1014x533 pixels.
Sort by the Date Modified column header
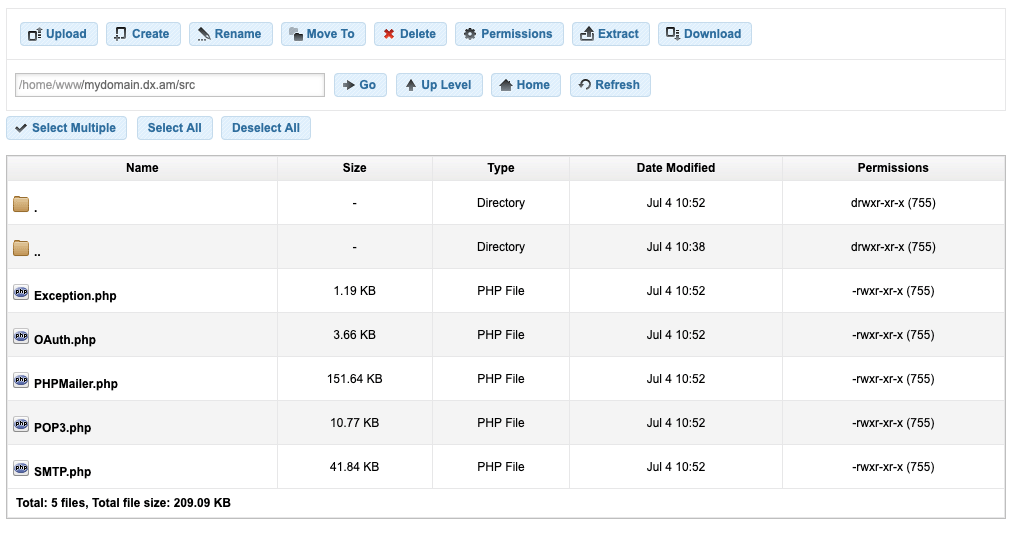675,168
